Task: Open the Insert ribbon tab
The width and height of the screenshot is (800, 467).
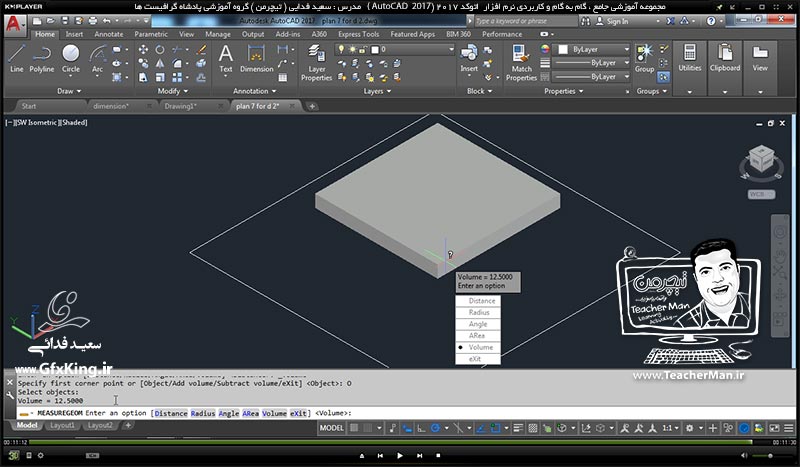Action: 74,34
